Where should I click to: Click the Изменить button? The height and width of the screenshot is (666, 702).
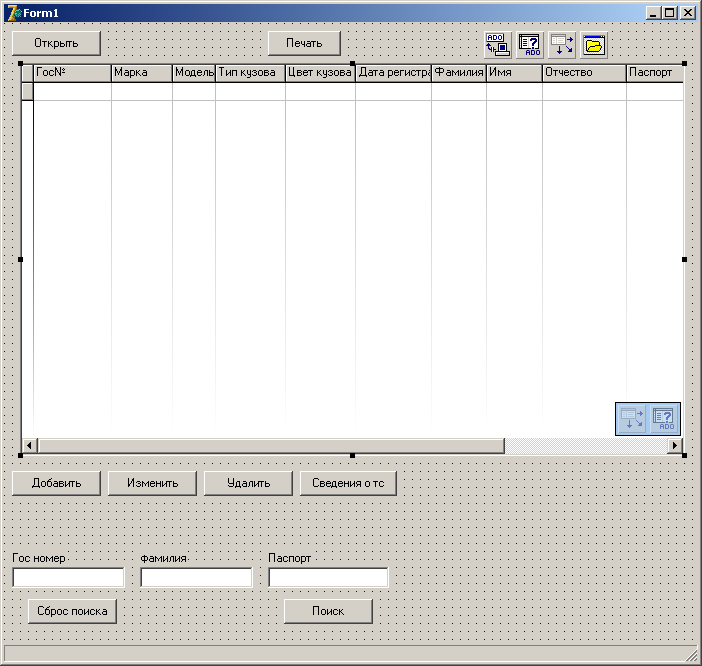152,483
